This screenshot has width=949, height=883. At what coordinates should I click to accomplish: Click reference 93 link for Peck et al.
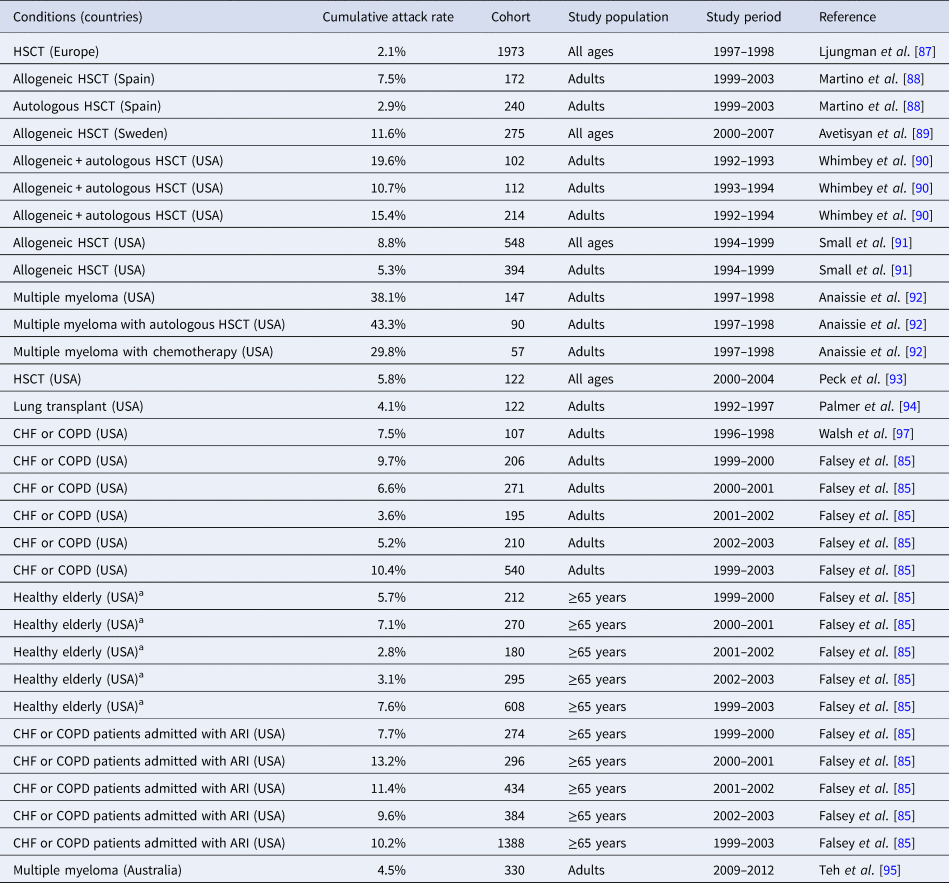click(x=896, y=379)
